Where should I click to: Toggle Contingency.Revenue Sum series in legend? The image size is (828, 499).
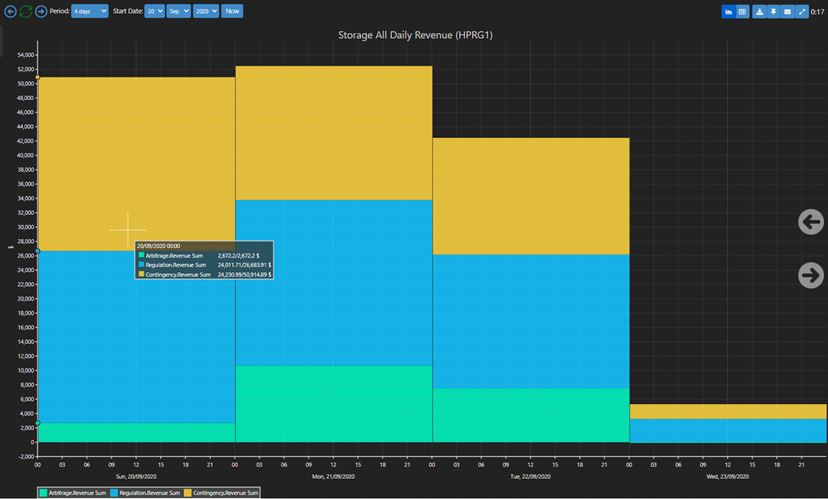click(x=222, y=492)
